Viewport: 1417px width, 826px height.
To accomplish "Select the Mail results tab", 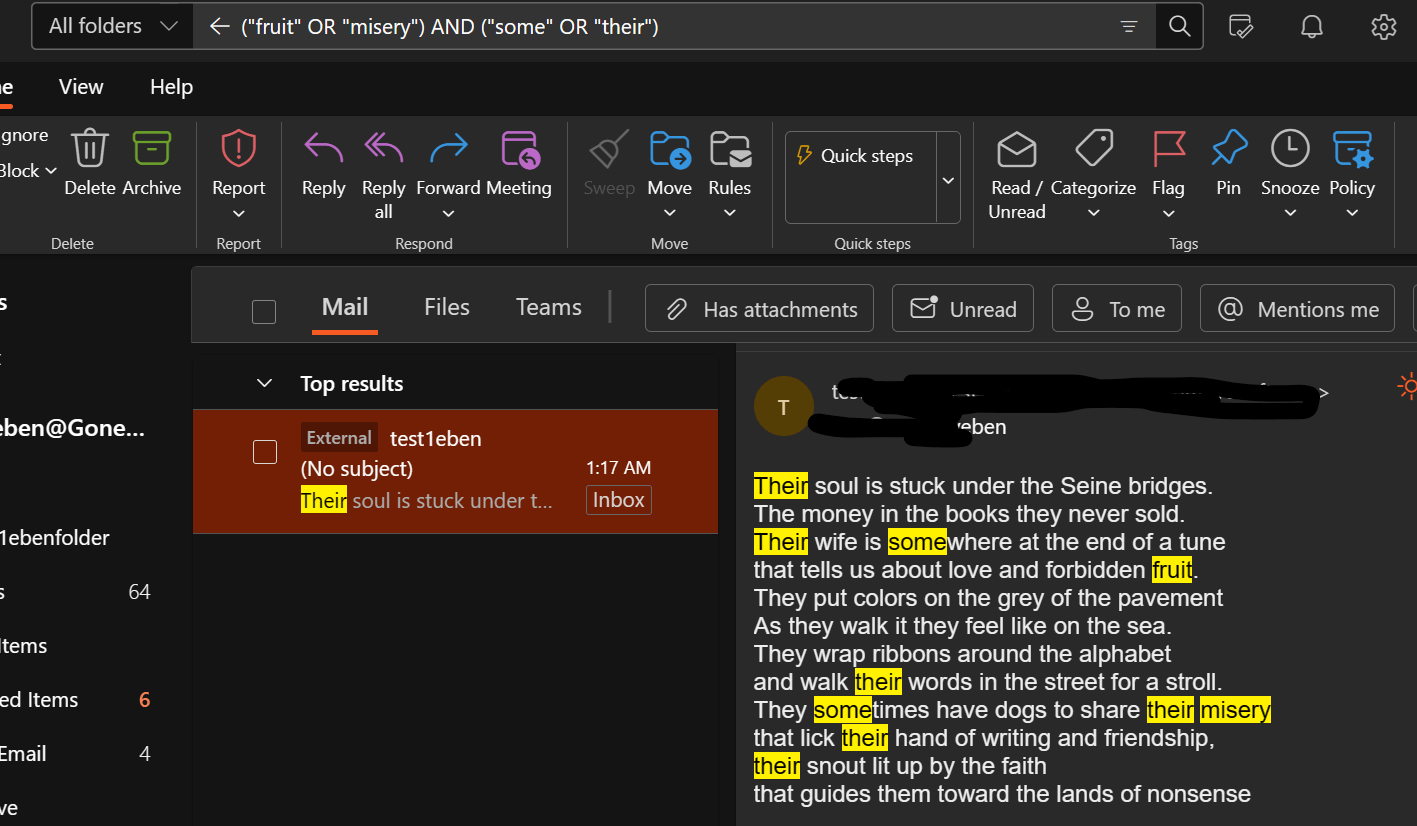I will 345,307.
